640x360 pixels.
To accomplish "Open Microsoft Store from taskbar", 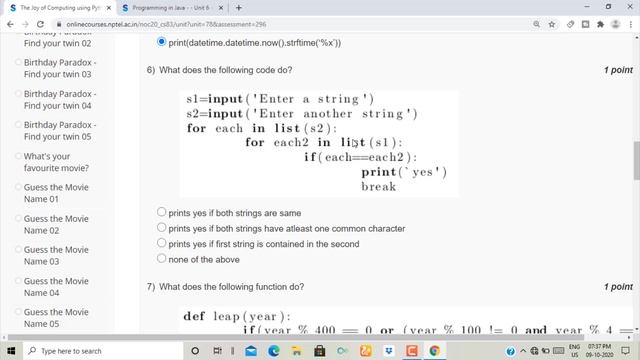I will (320, 351).
